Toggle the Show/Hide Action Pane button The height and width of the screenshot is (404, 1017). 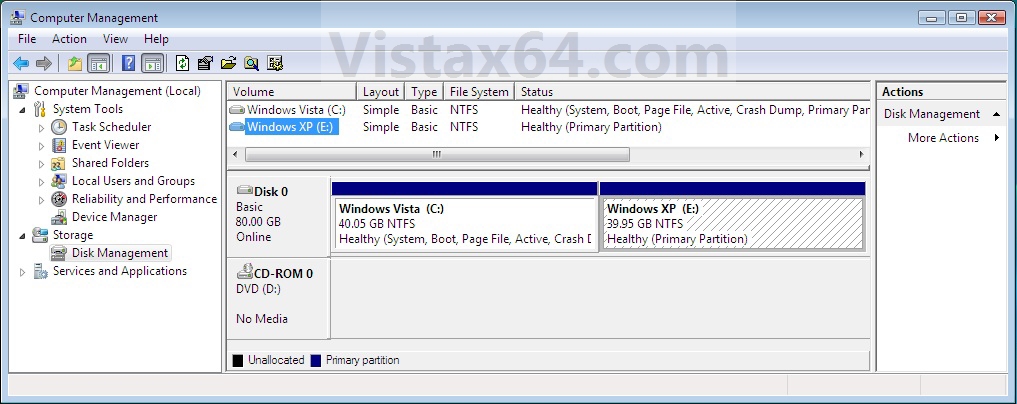pos(152,64)
